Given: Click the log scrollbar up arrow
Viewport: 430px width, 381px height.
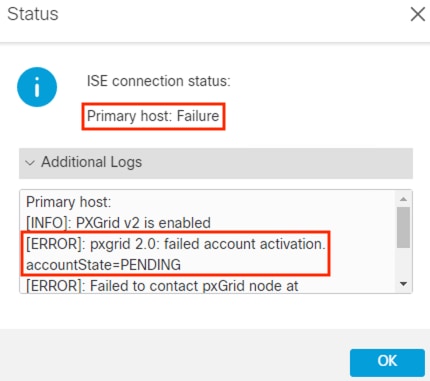Looking at the screenshot, I should pyautogui.click(x=403, y=199).
